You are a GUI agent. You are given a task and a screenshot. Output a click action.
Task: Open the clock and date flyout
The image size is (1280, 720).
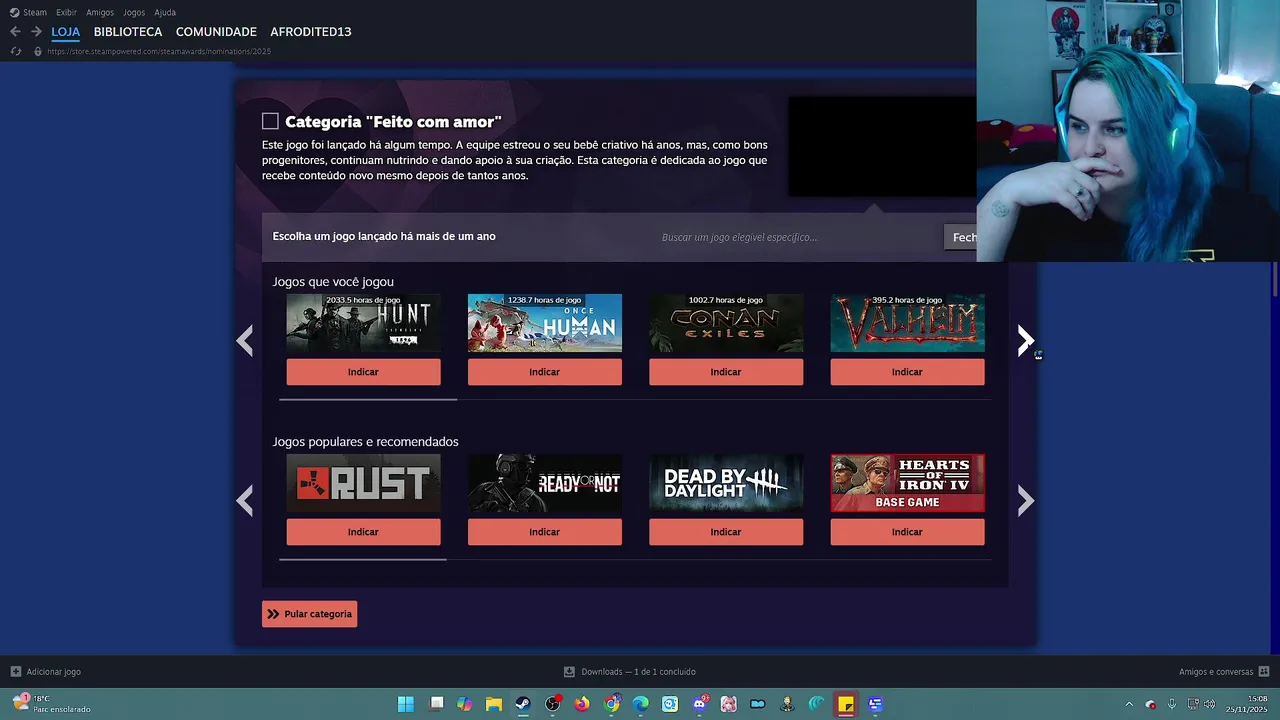(x=1247, y=704)
